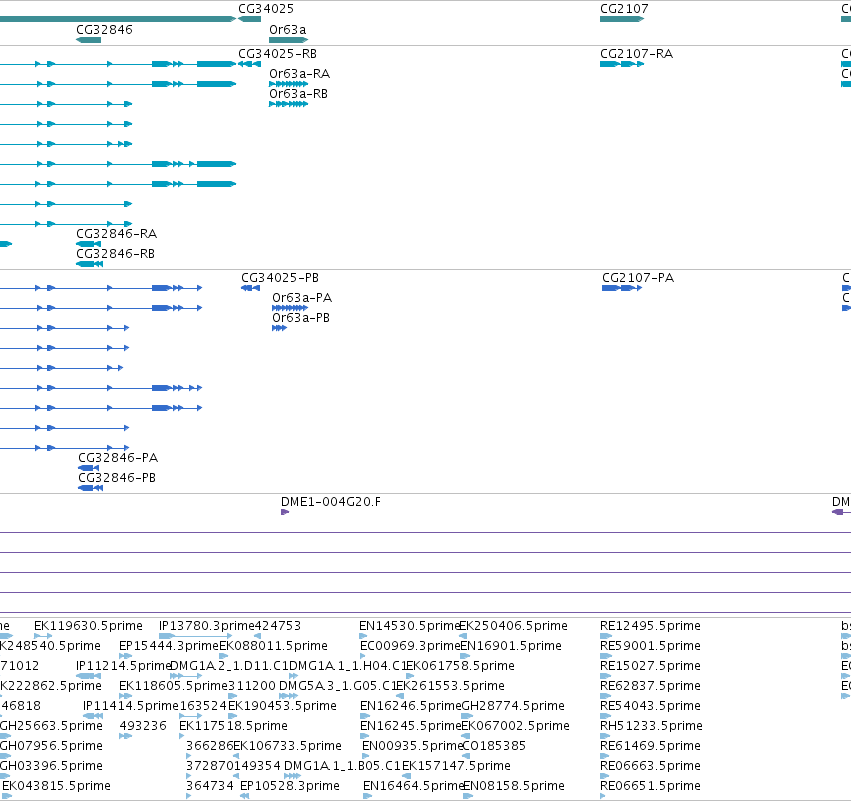
Task: Click the CG34025-PB protein label
Action: pos(280,278)
